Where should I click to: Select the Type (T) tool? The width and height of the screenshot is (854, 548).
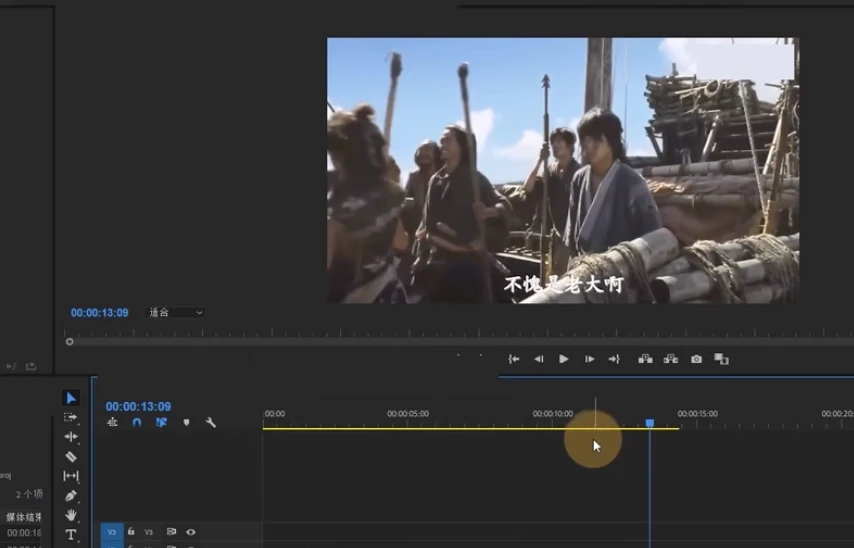coord(71,535)
